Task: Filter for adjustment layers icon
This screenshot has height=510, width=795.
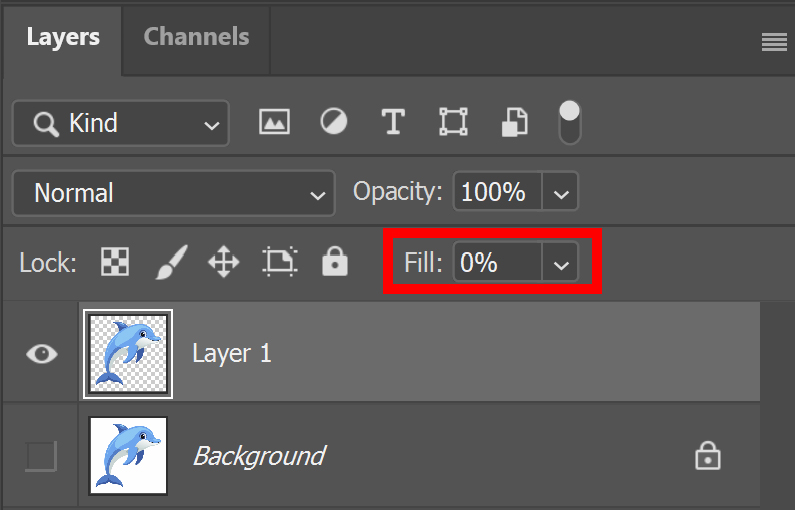Action: coord(334,122)
